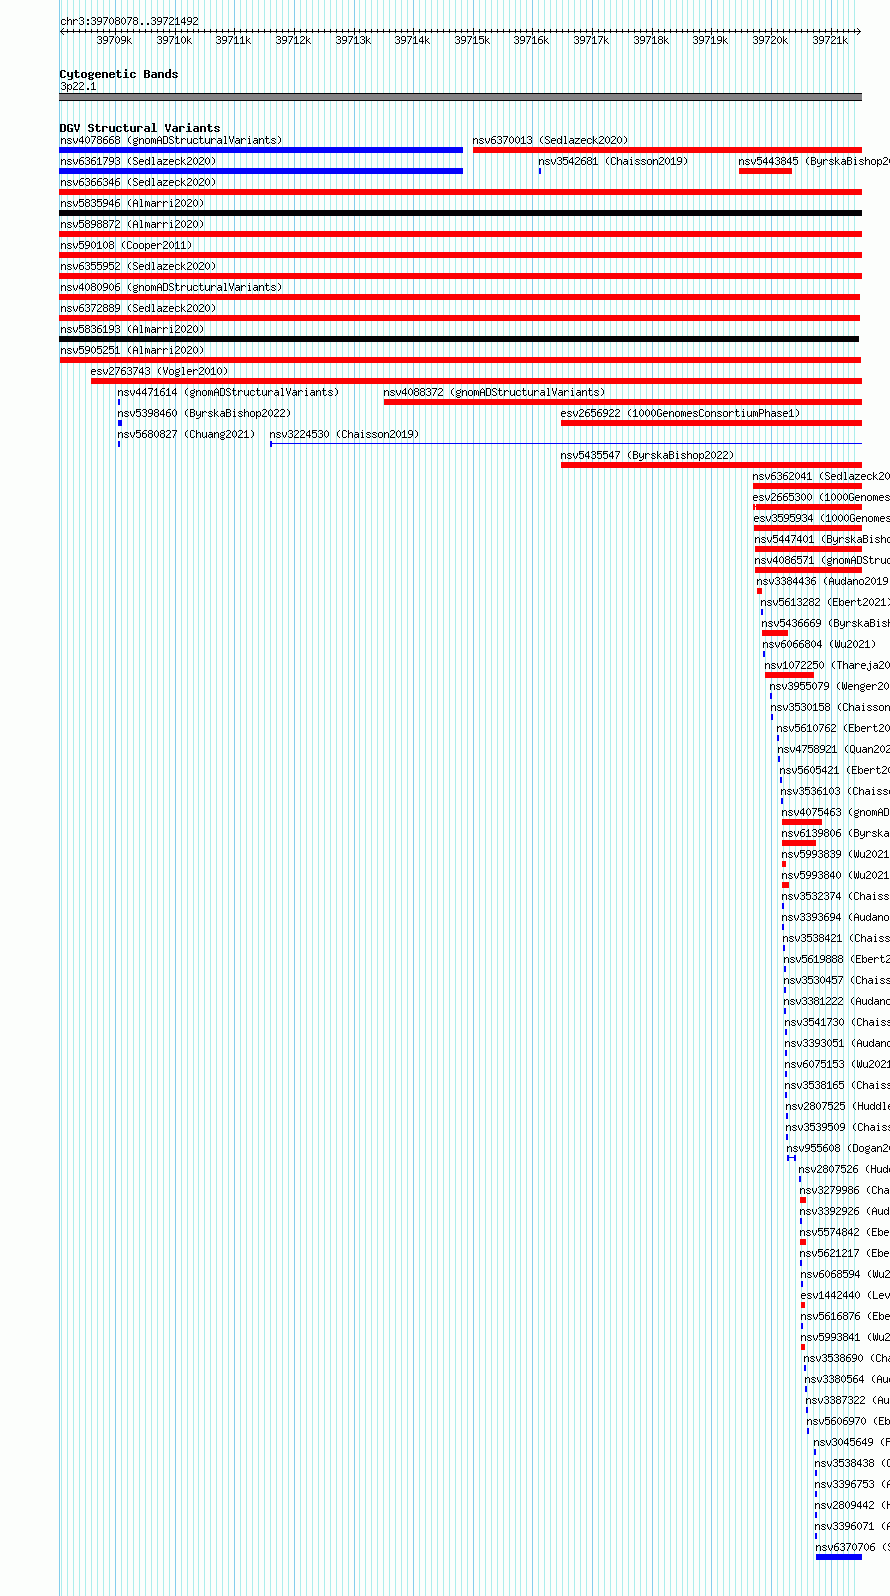Open nsv5905251 (Almarri2020) label
This screenshot has height=1596, width=890.
[x=132, y=350]
